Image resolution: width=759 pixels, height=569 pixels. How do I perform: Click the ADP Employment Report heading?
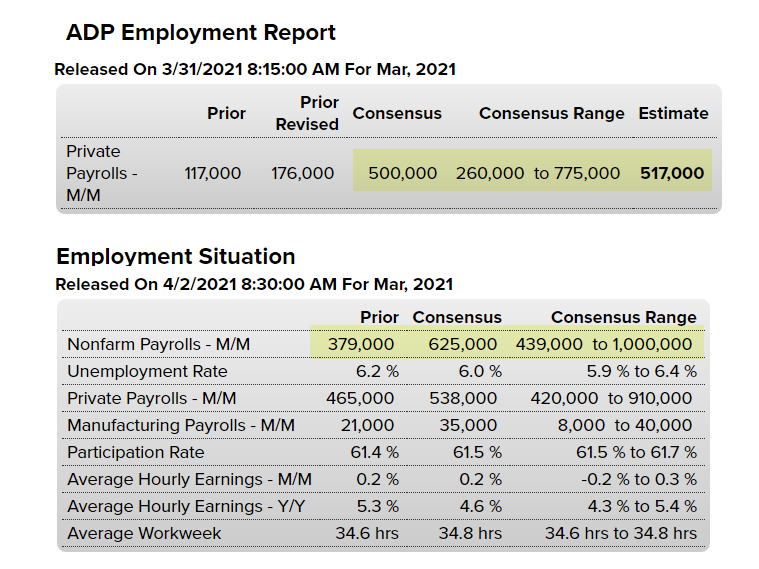pyautogui.click(x=200, y=32)
